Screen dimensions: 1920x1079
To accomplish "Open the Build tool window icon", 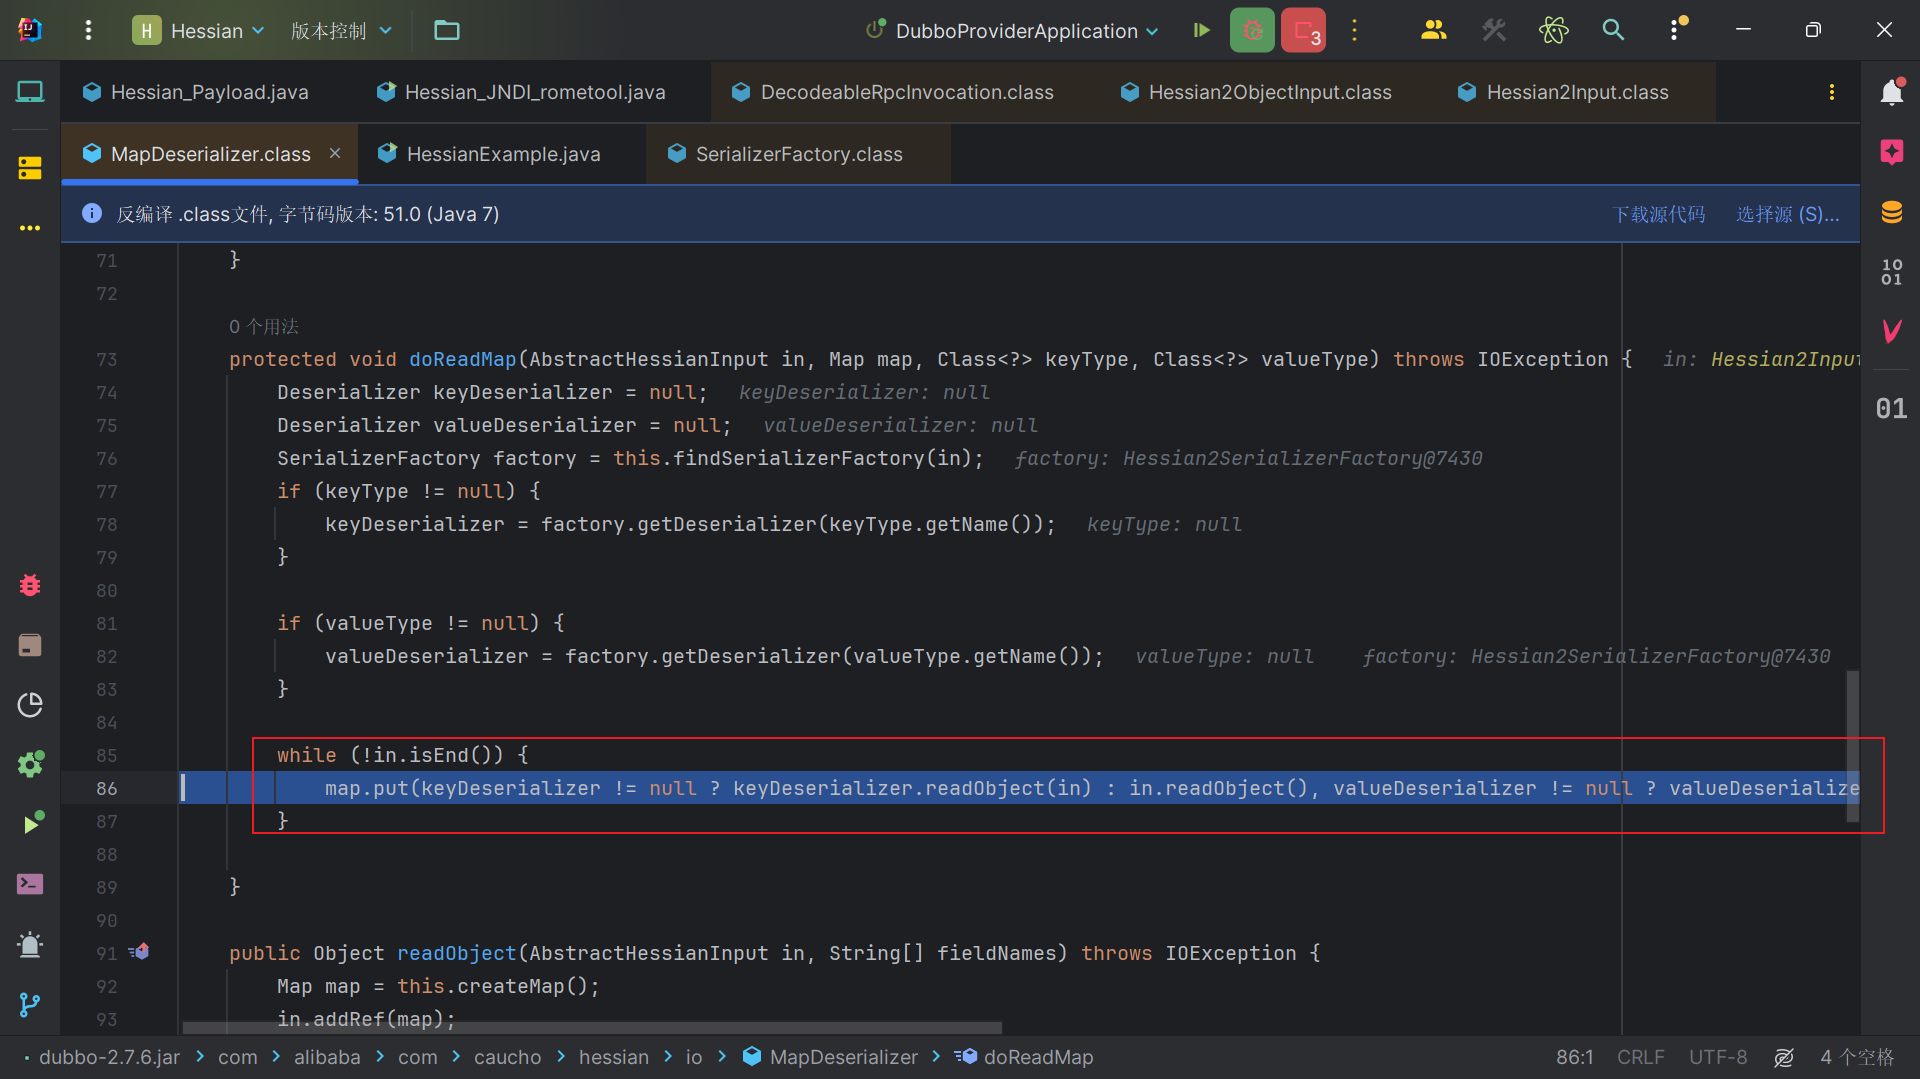I will (30, 645).
